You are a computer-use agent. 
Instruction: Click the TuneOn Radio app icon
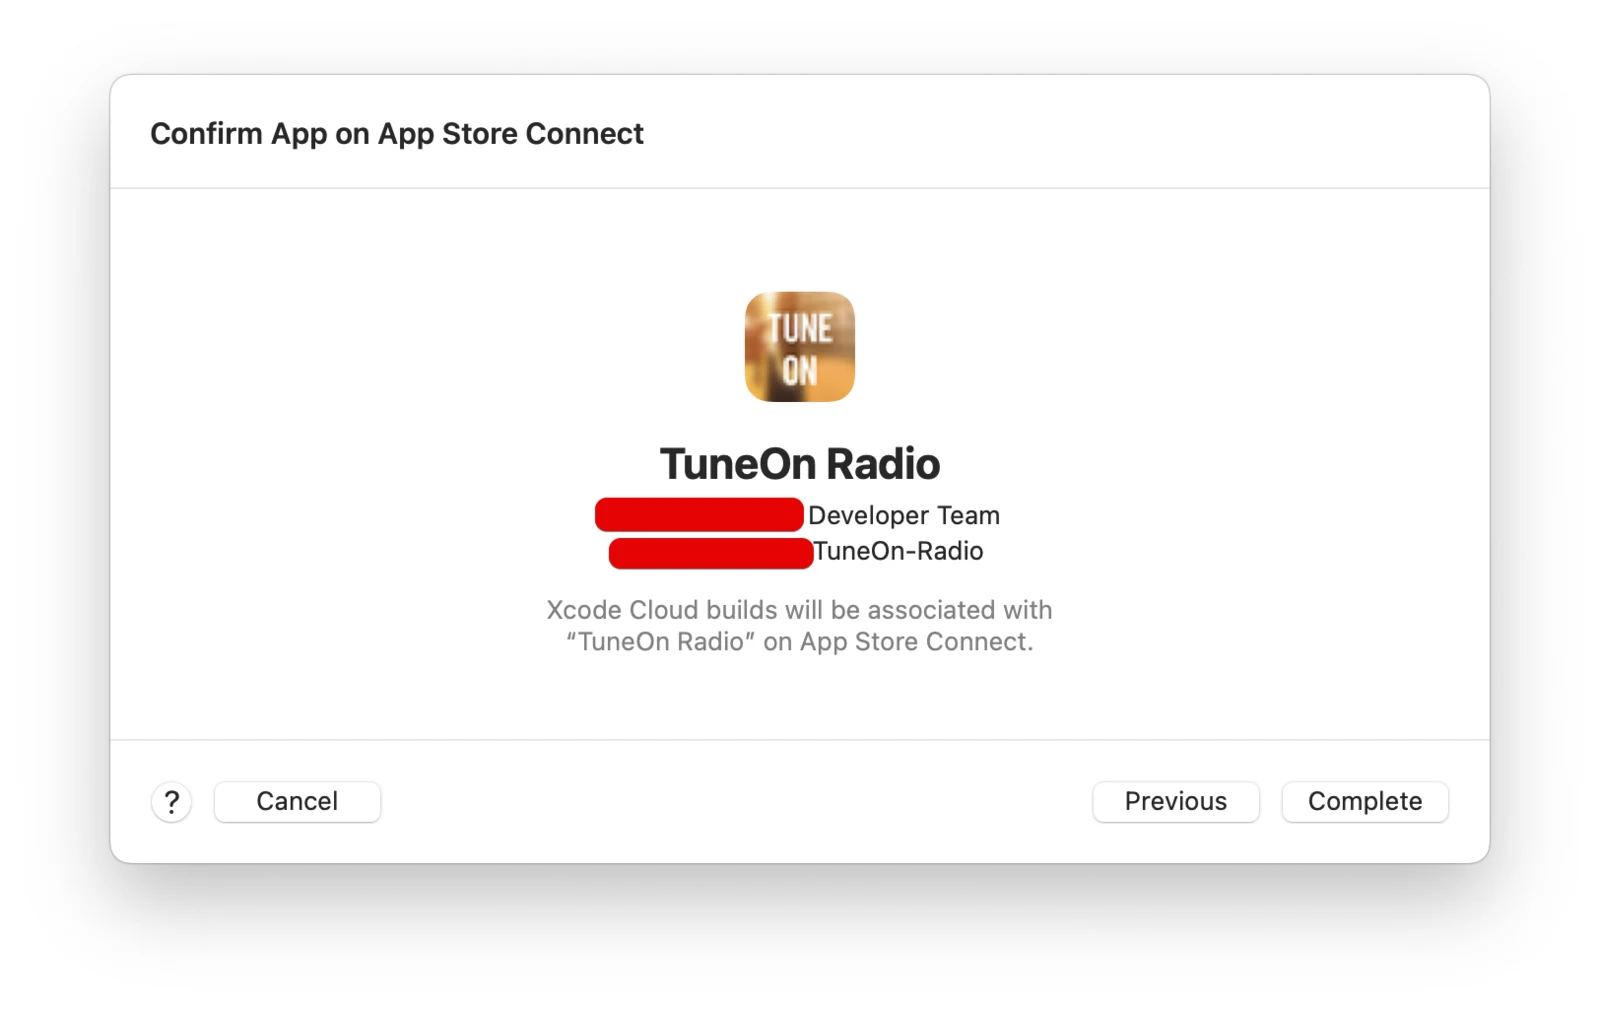tap(800, 347)
